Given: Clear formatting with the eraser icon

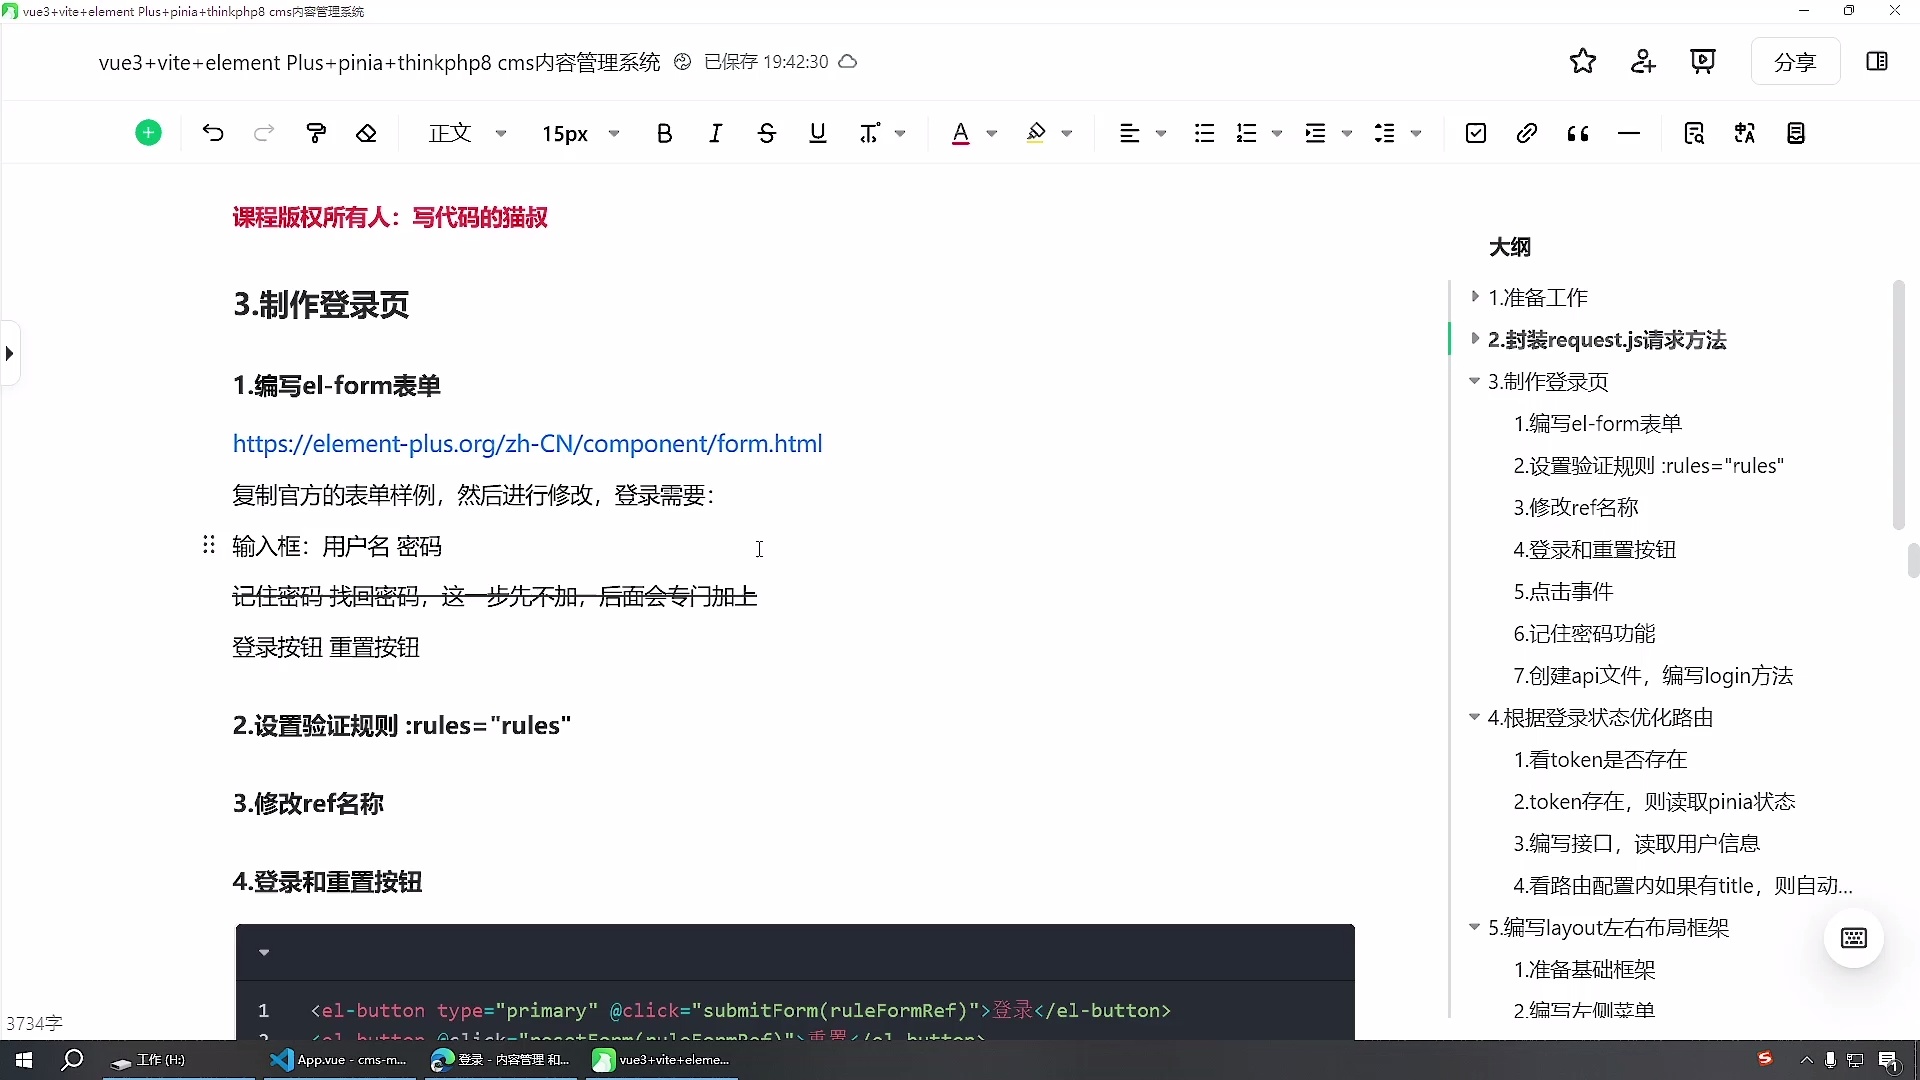Looking at the screenshot, I should point(367,133).
